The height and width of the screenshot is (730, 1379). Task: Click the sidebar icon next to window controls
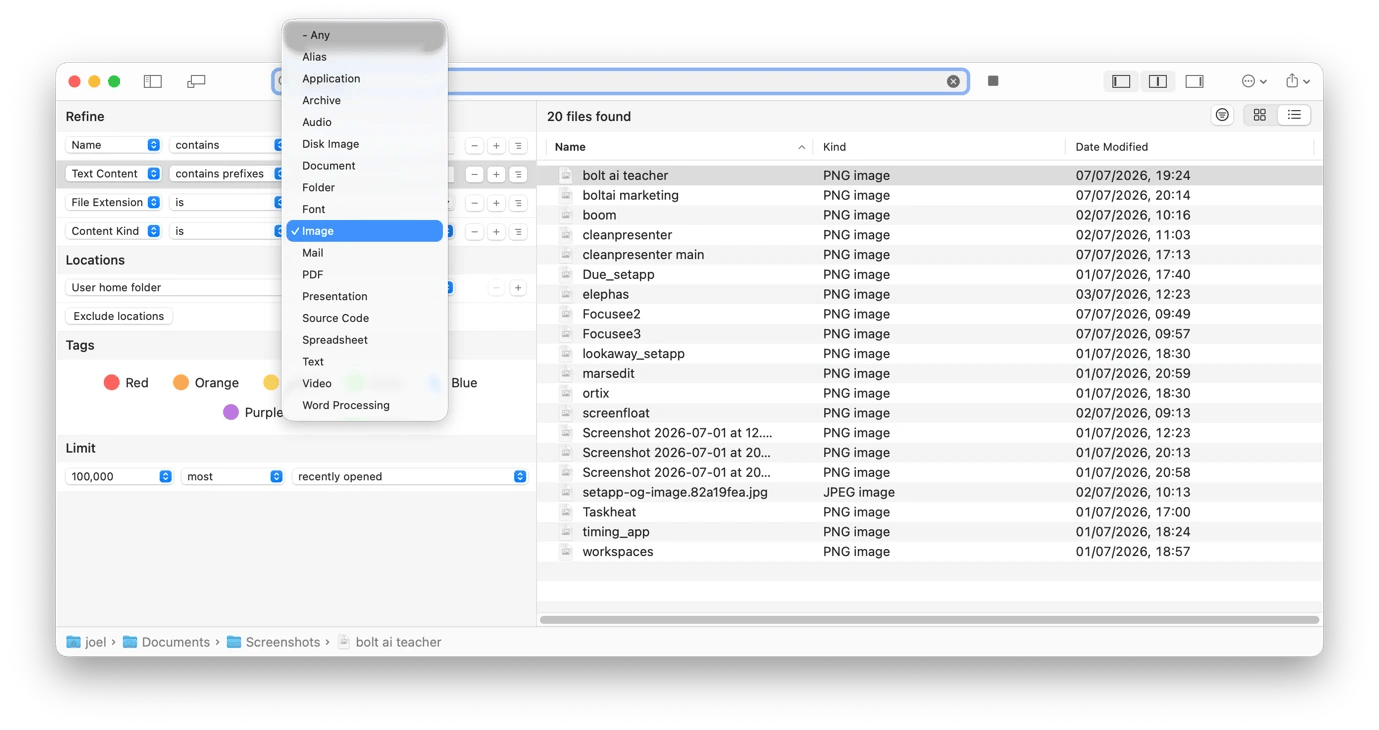click(x=153, y=81)
